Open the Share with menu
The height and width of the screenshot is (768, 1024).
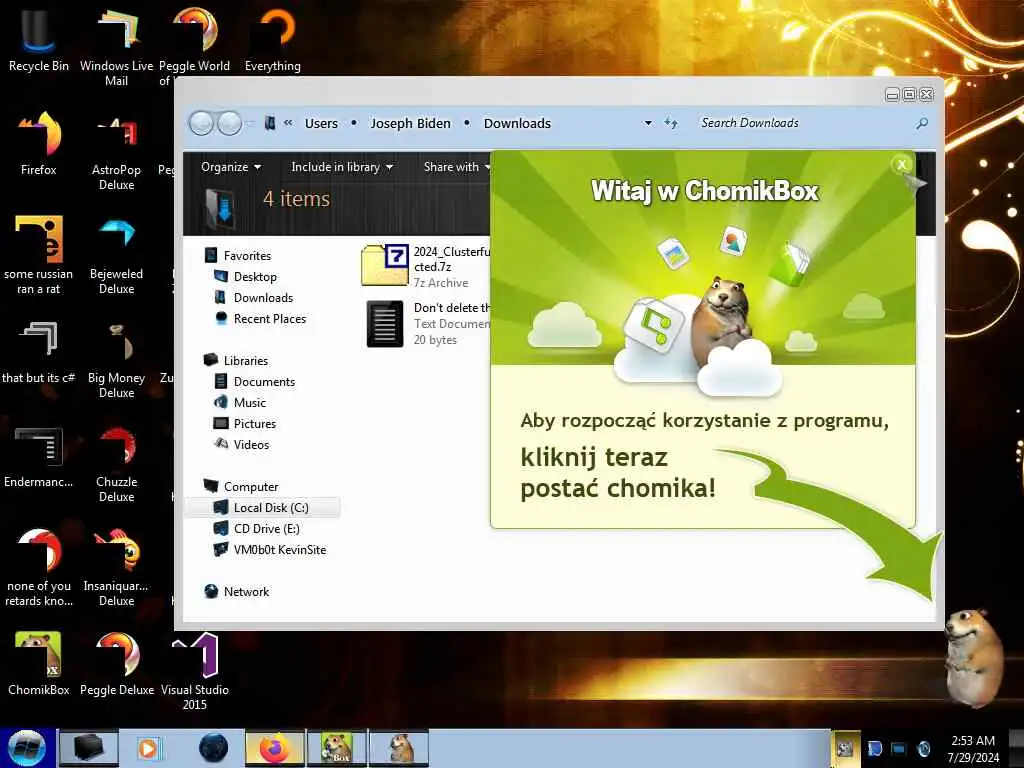(x=456, y=167)
